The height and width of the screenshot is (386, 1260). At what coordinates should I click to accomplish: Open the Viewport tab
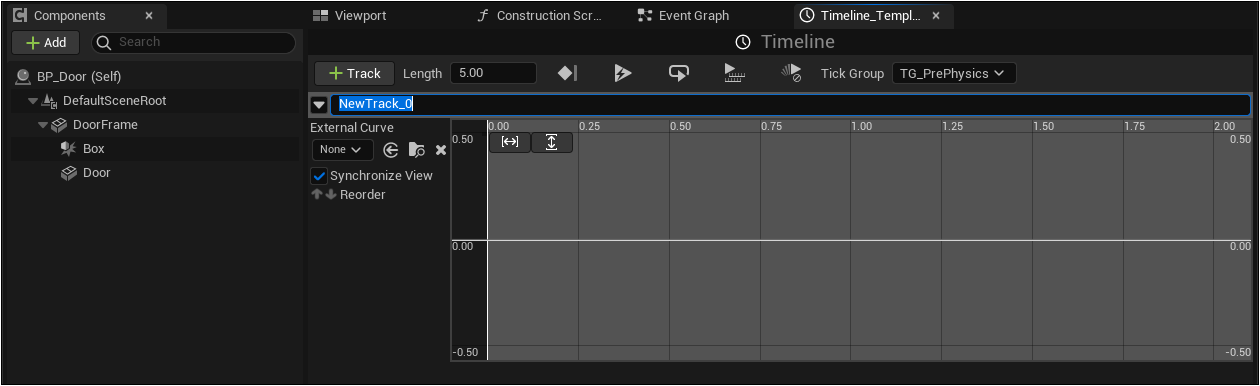[349, 16]
